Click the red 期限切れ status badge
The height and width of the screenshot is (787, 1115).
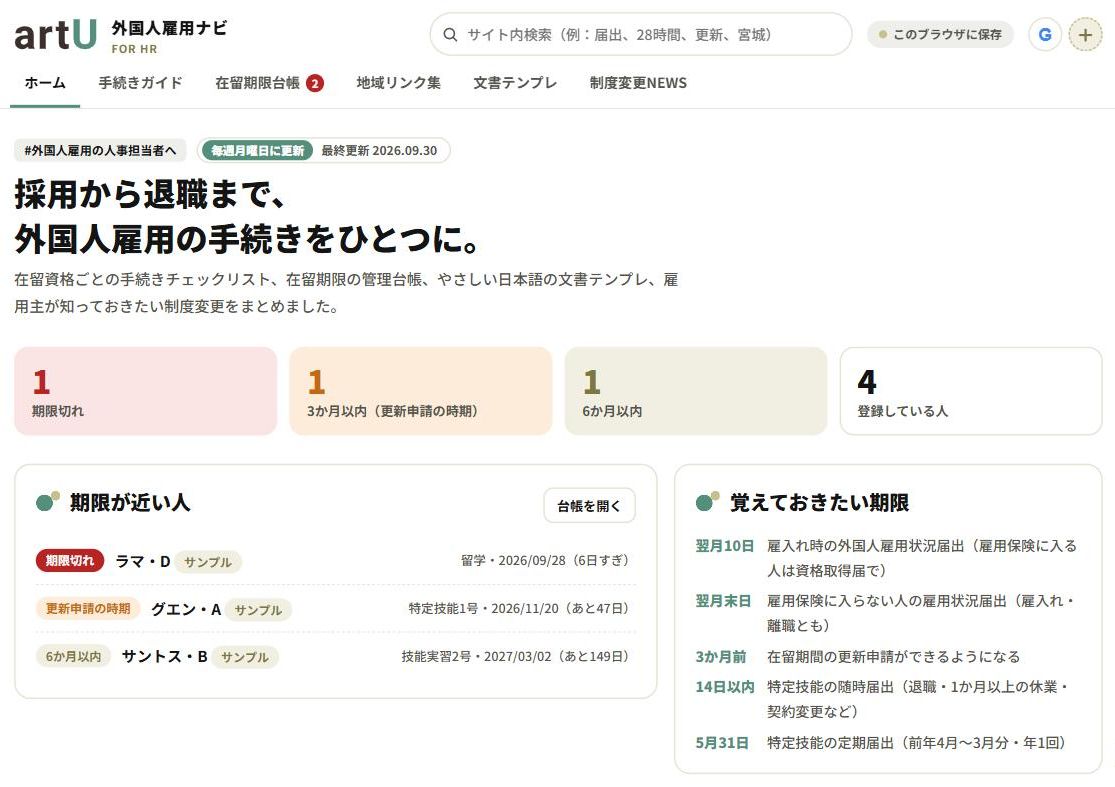click(x=70, y=560)
